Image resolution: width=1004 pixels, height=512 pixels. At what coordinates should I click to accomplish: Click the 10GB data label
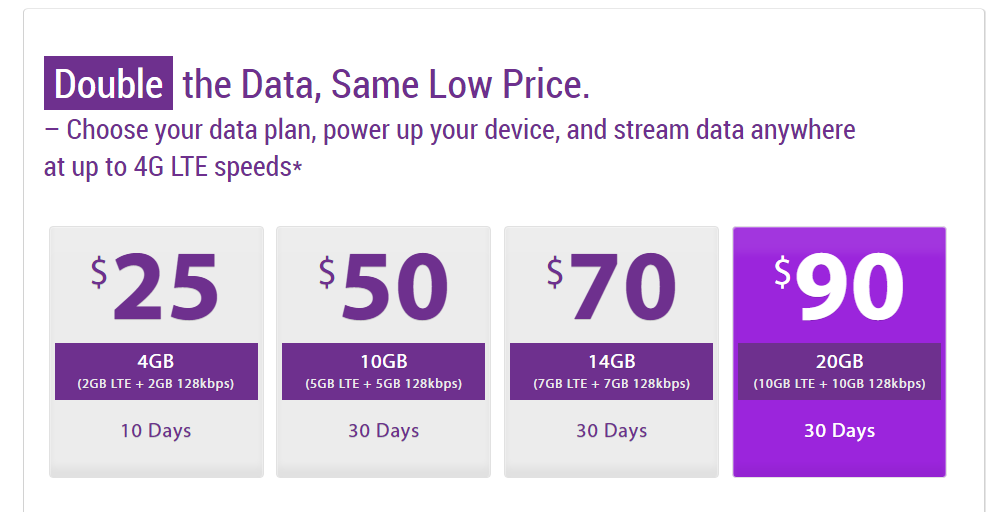click(383, 362)
